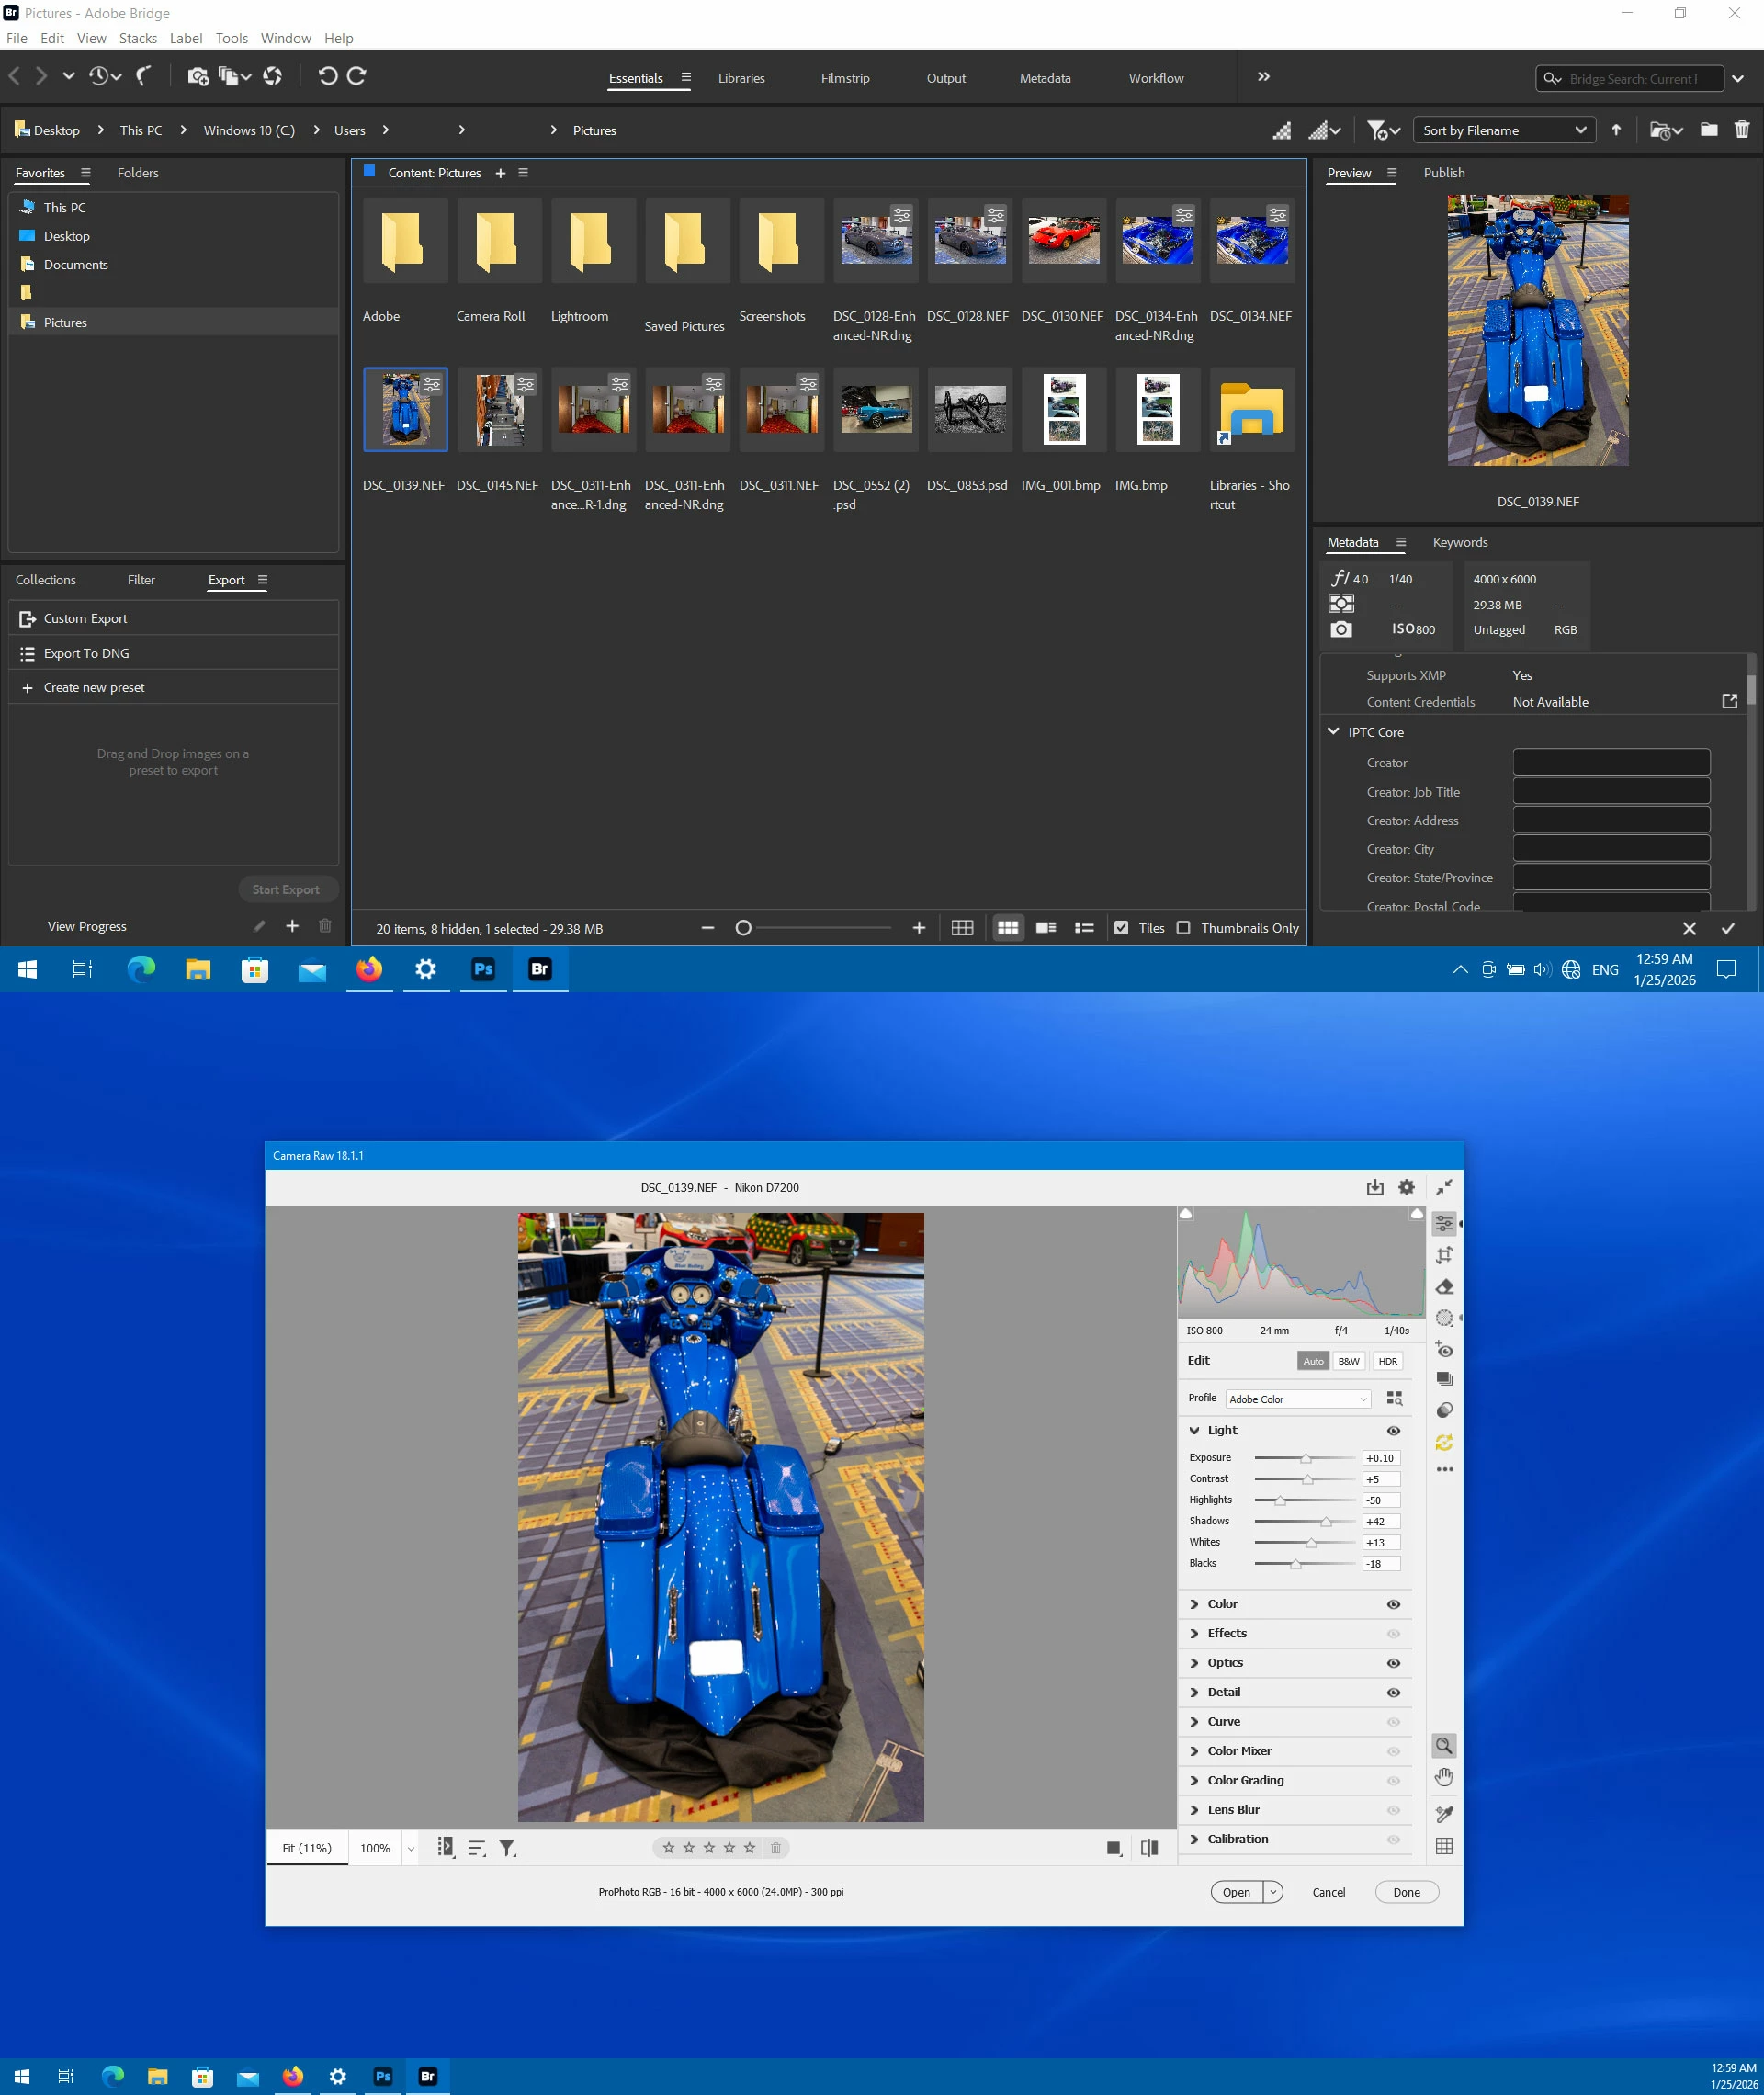Viewport: 1764px width, 2095px height.
Task: Open the Masking tool in Camera Raw
Action: click(x=1444, y=1318)
